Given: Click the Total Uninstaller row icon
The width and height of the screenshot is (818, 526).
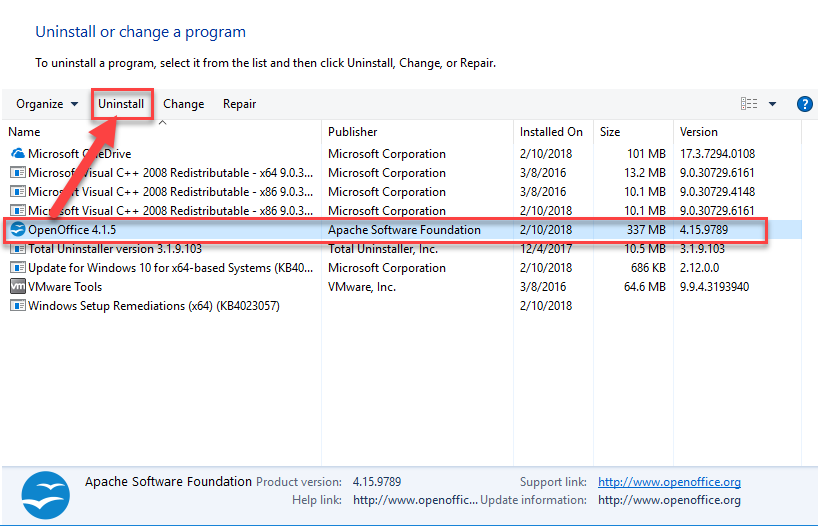Looking at the screenshot, I should (18, 249).
